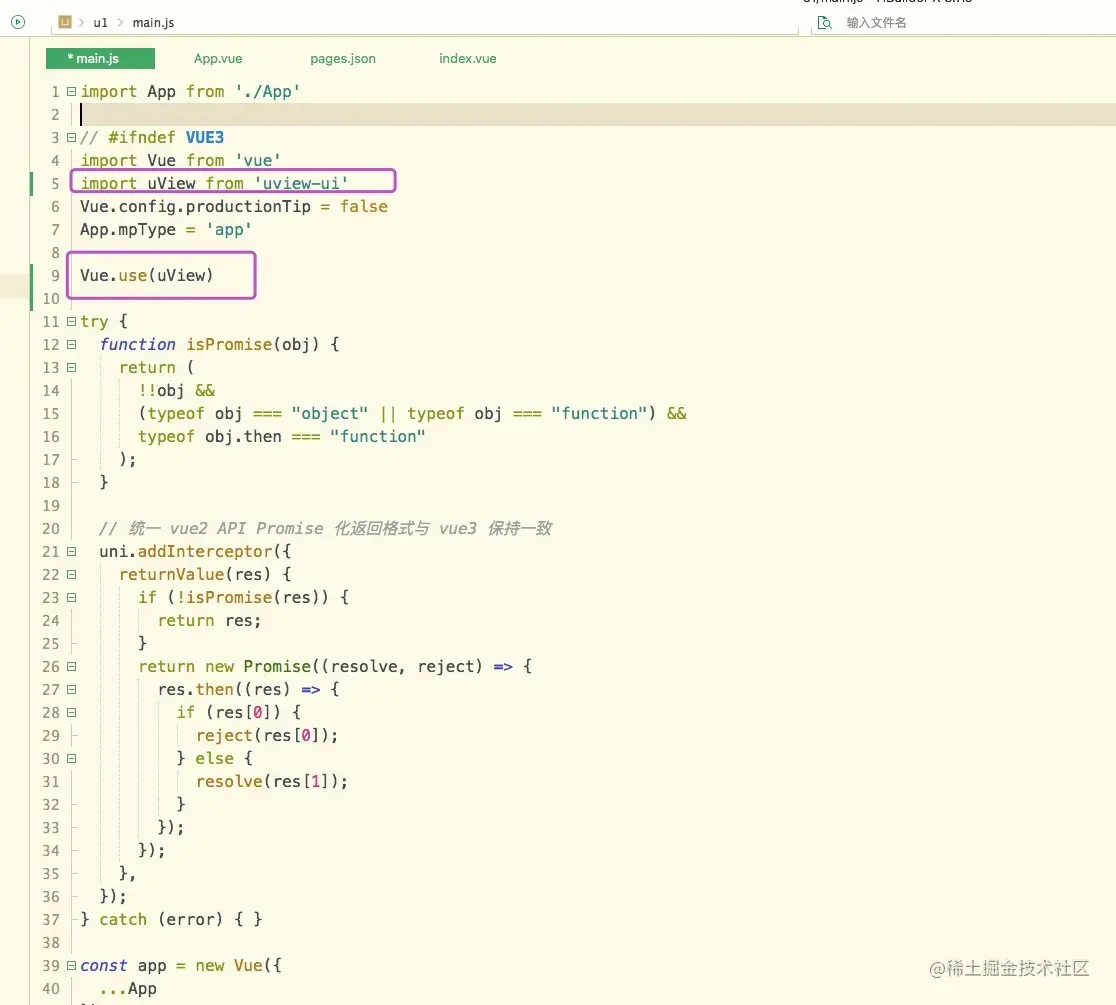The height and width of the screenshot is (1005, 1116).
Task: Collapse if block fold on line 23
Action: point(71,598)
